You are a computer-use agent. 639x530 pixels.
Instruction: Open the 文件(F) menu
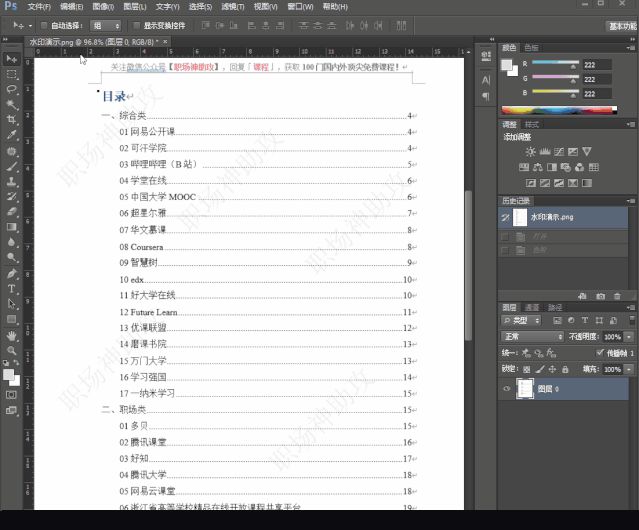(x=39, y=7)
